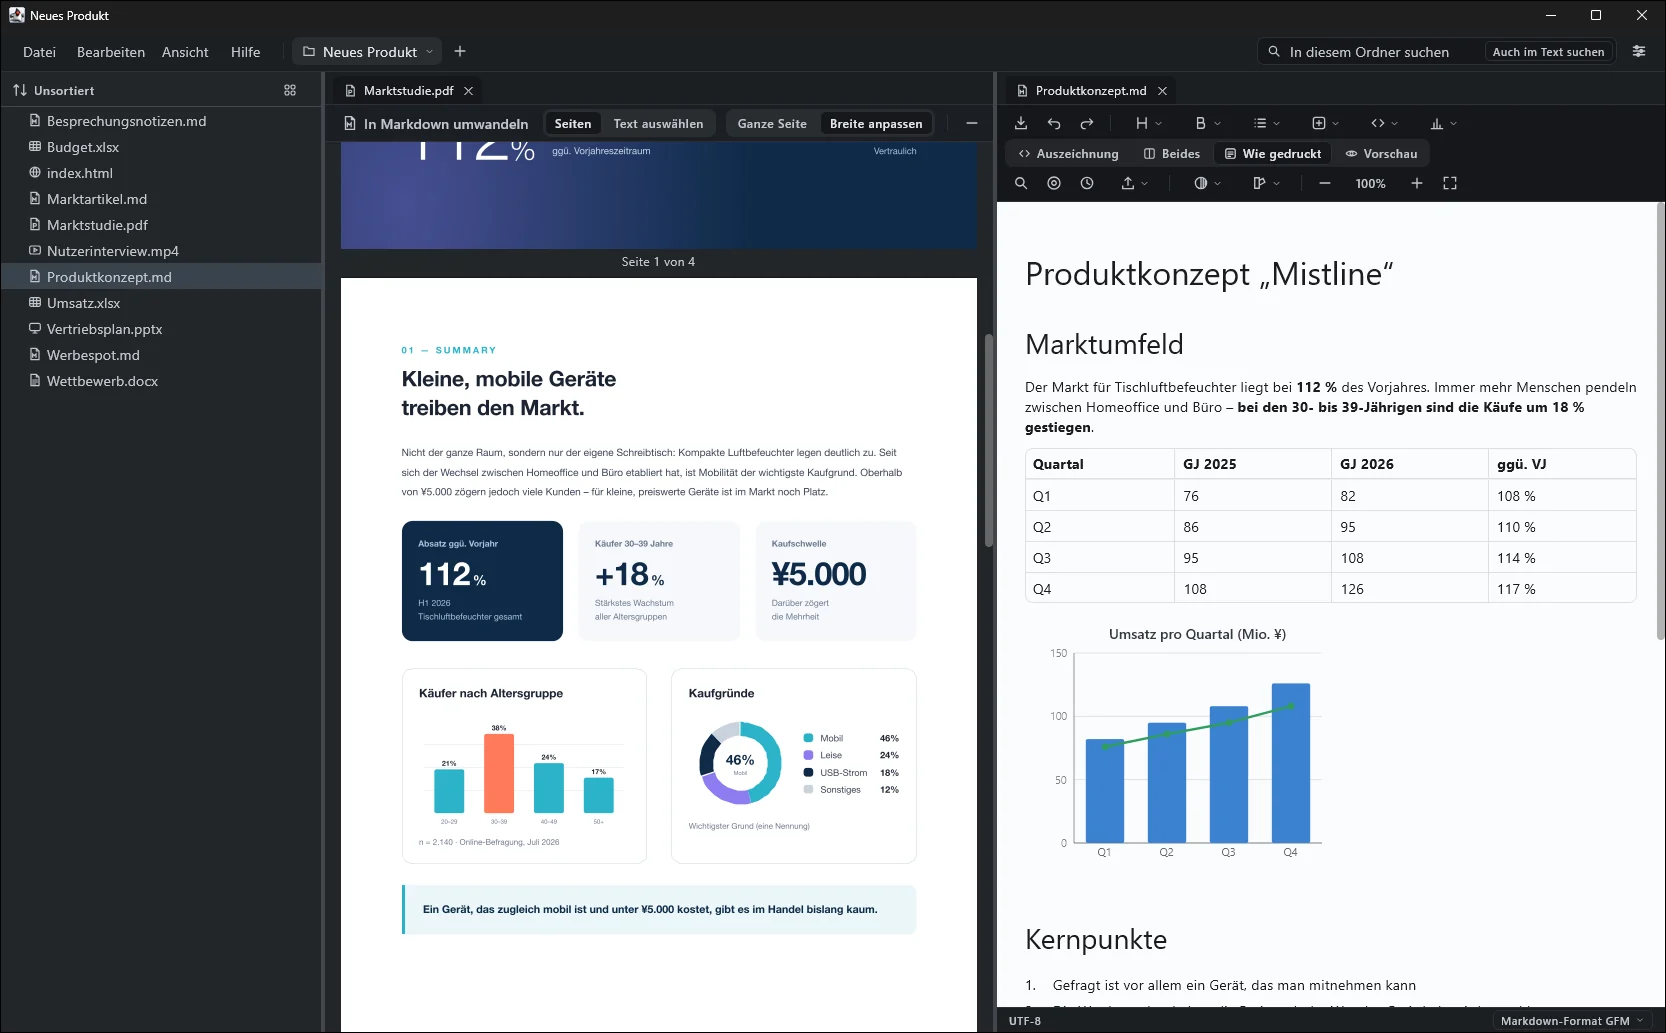
Task: Open the chart insert dropdown
Action: click(x=1444, y=123)
